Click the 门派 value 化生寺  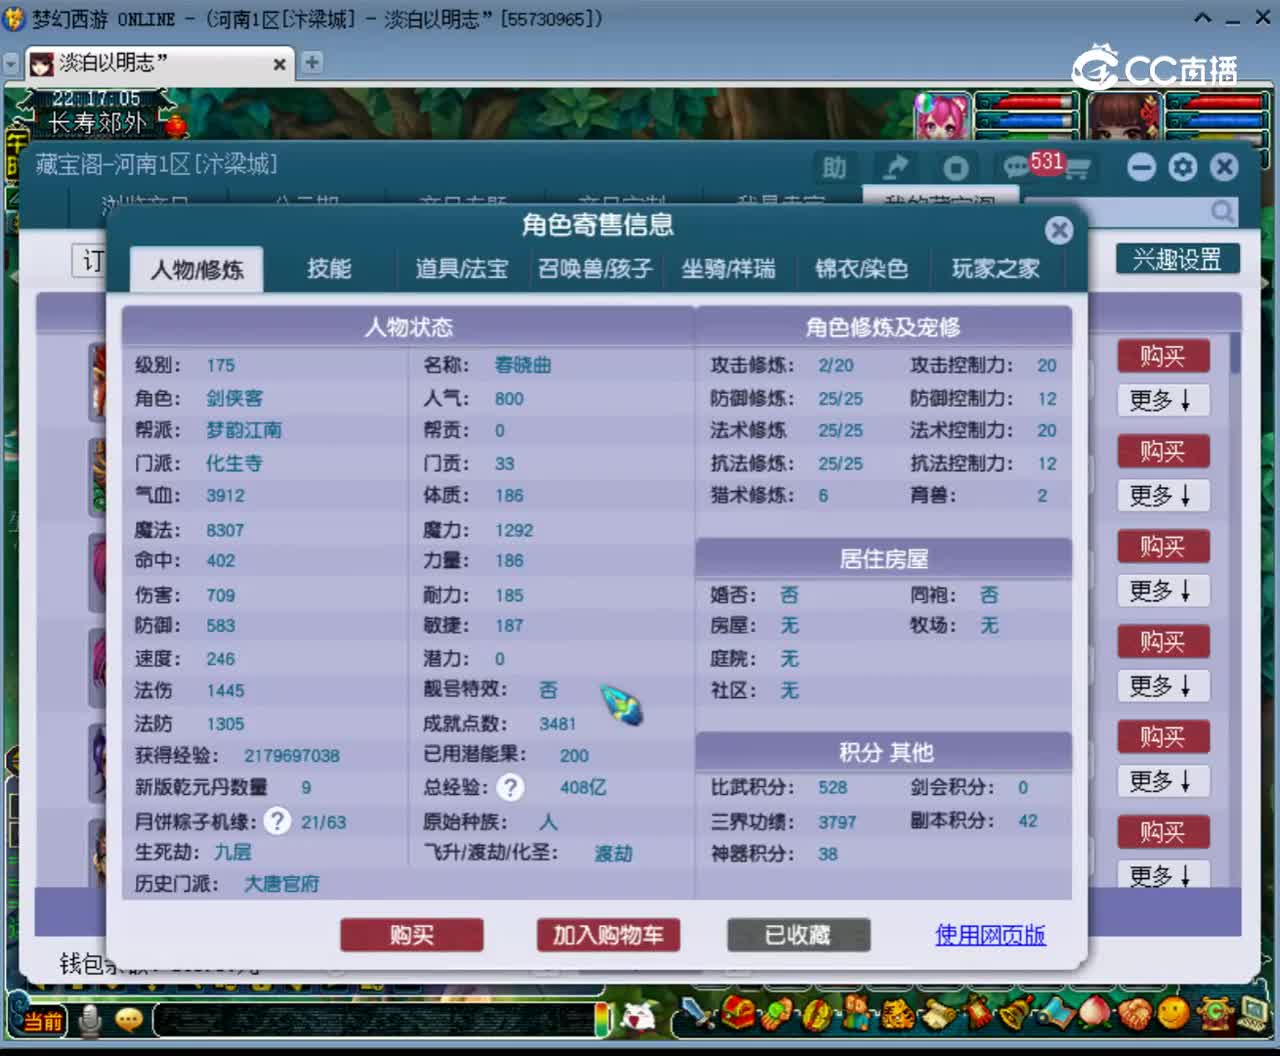coord(234,463)
